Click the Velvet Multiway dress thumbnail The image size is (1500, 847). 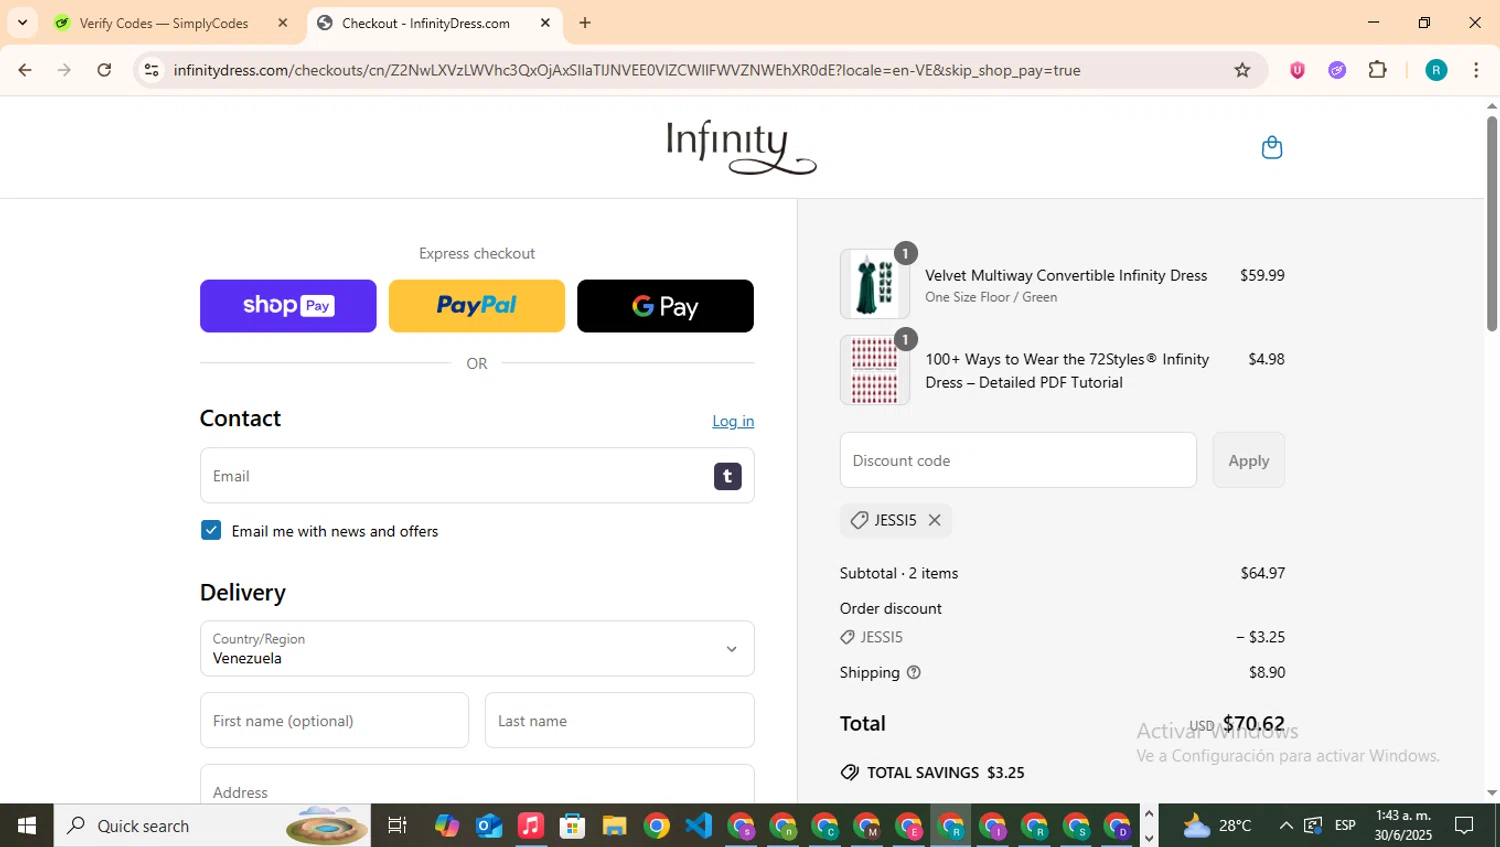point(875,284)
